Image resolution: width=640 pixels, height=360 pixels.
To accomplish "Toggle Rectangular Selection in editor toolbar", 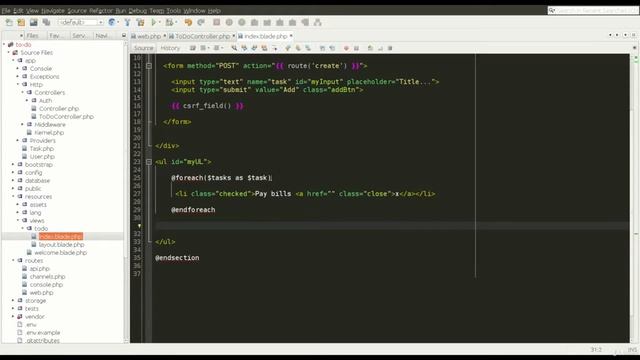I will 275,48.
